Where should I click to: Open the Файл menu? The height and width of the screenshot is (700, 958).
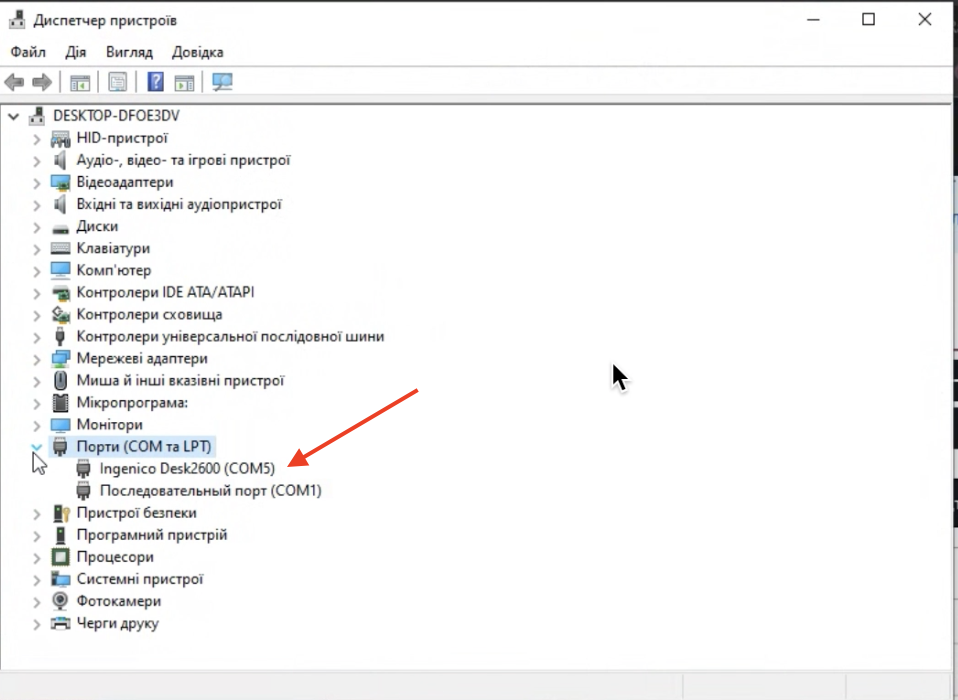pos(28,52)
